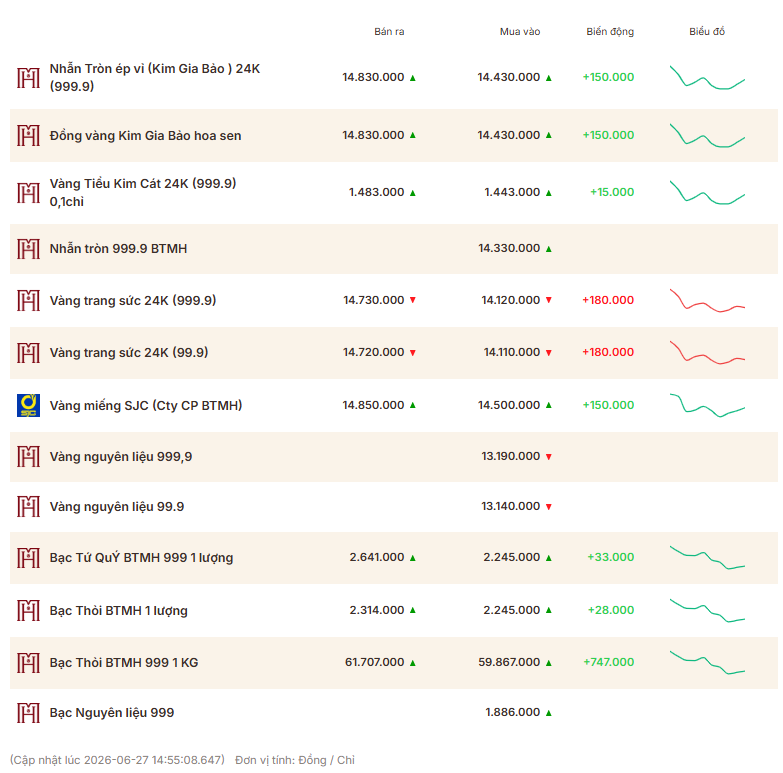This screenshot has width=783, height=773.
Task: Open the Bạc Tứ Quý BTMH 999 1 lượng row
Action: point(393,557)
